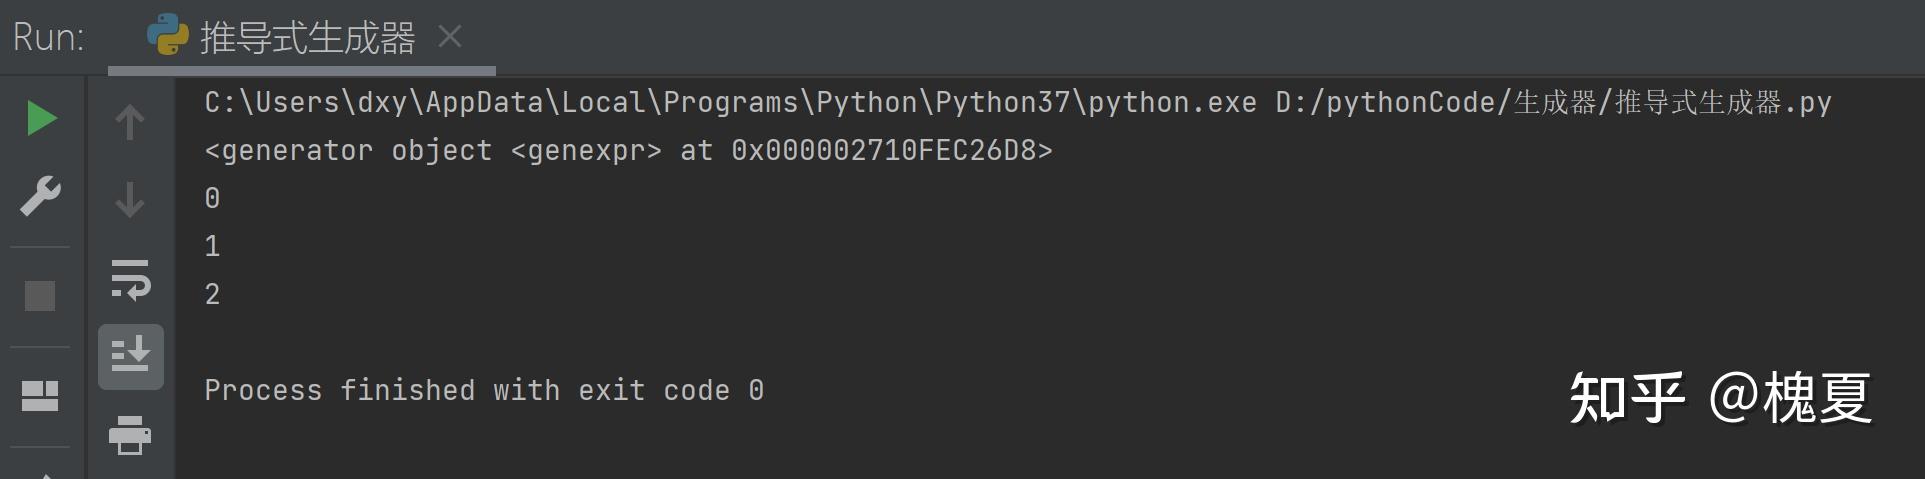The height and width of the screenshot is (479, 1925).
Task: Click the python.exe command line text
Action: (x=1018, y=102)
